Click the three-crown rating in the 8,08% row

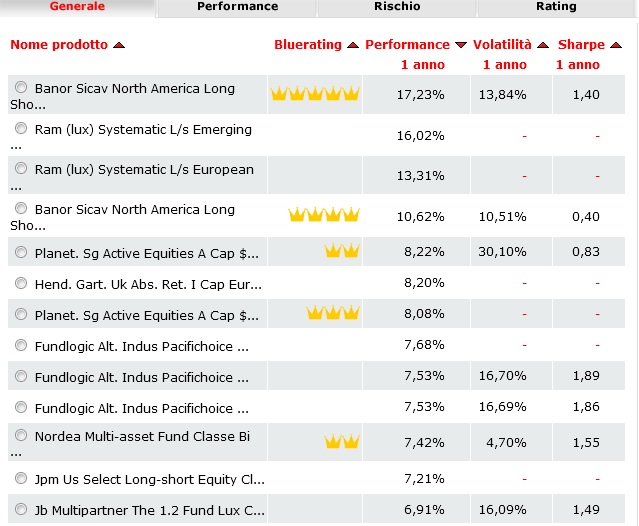tap(333, 313)
